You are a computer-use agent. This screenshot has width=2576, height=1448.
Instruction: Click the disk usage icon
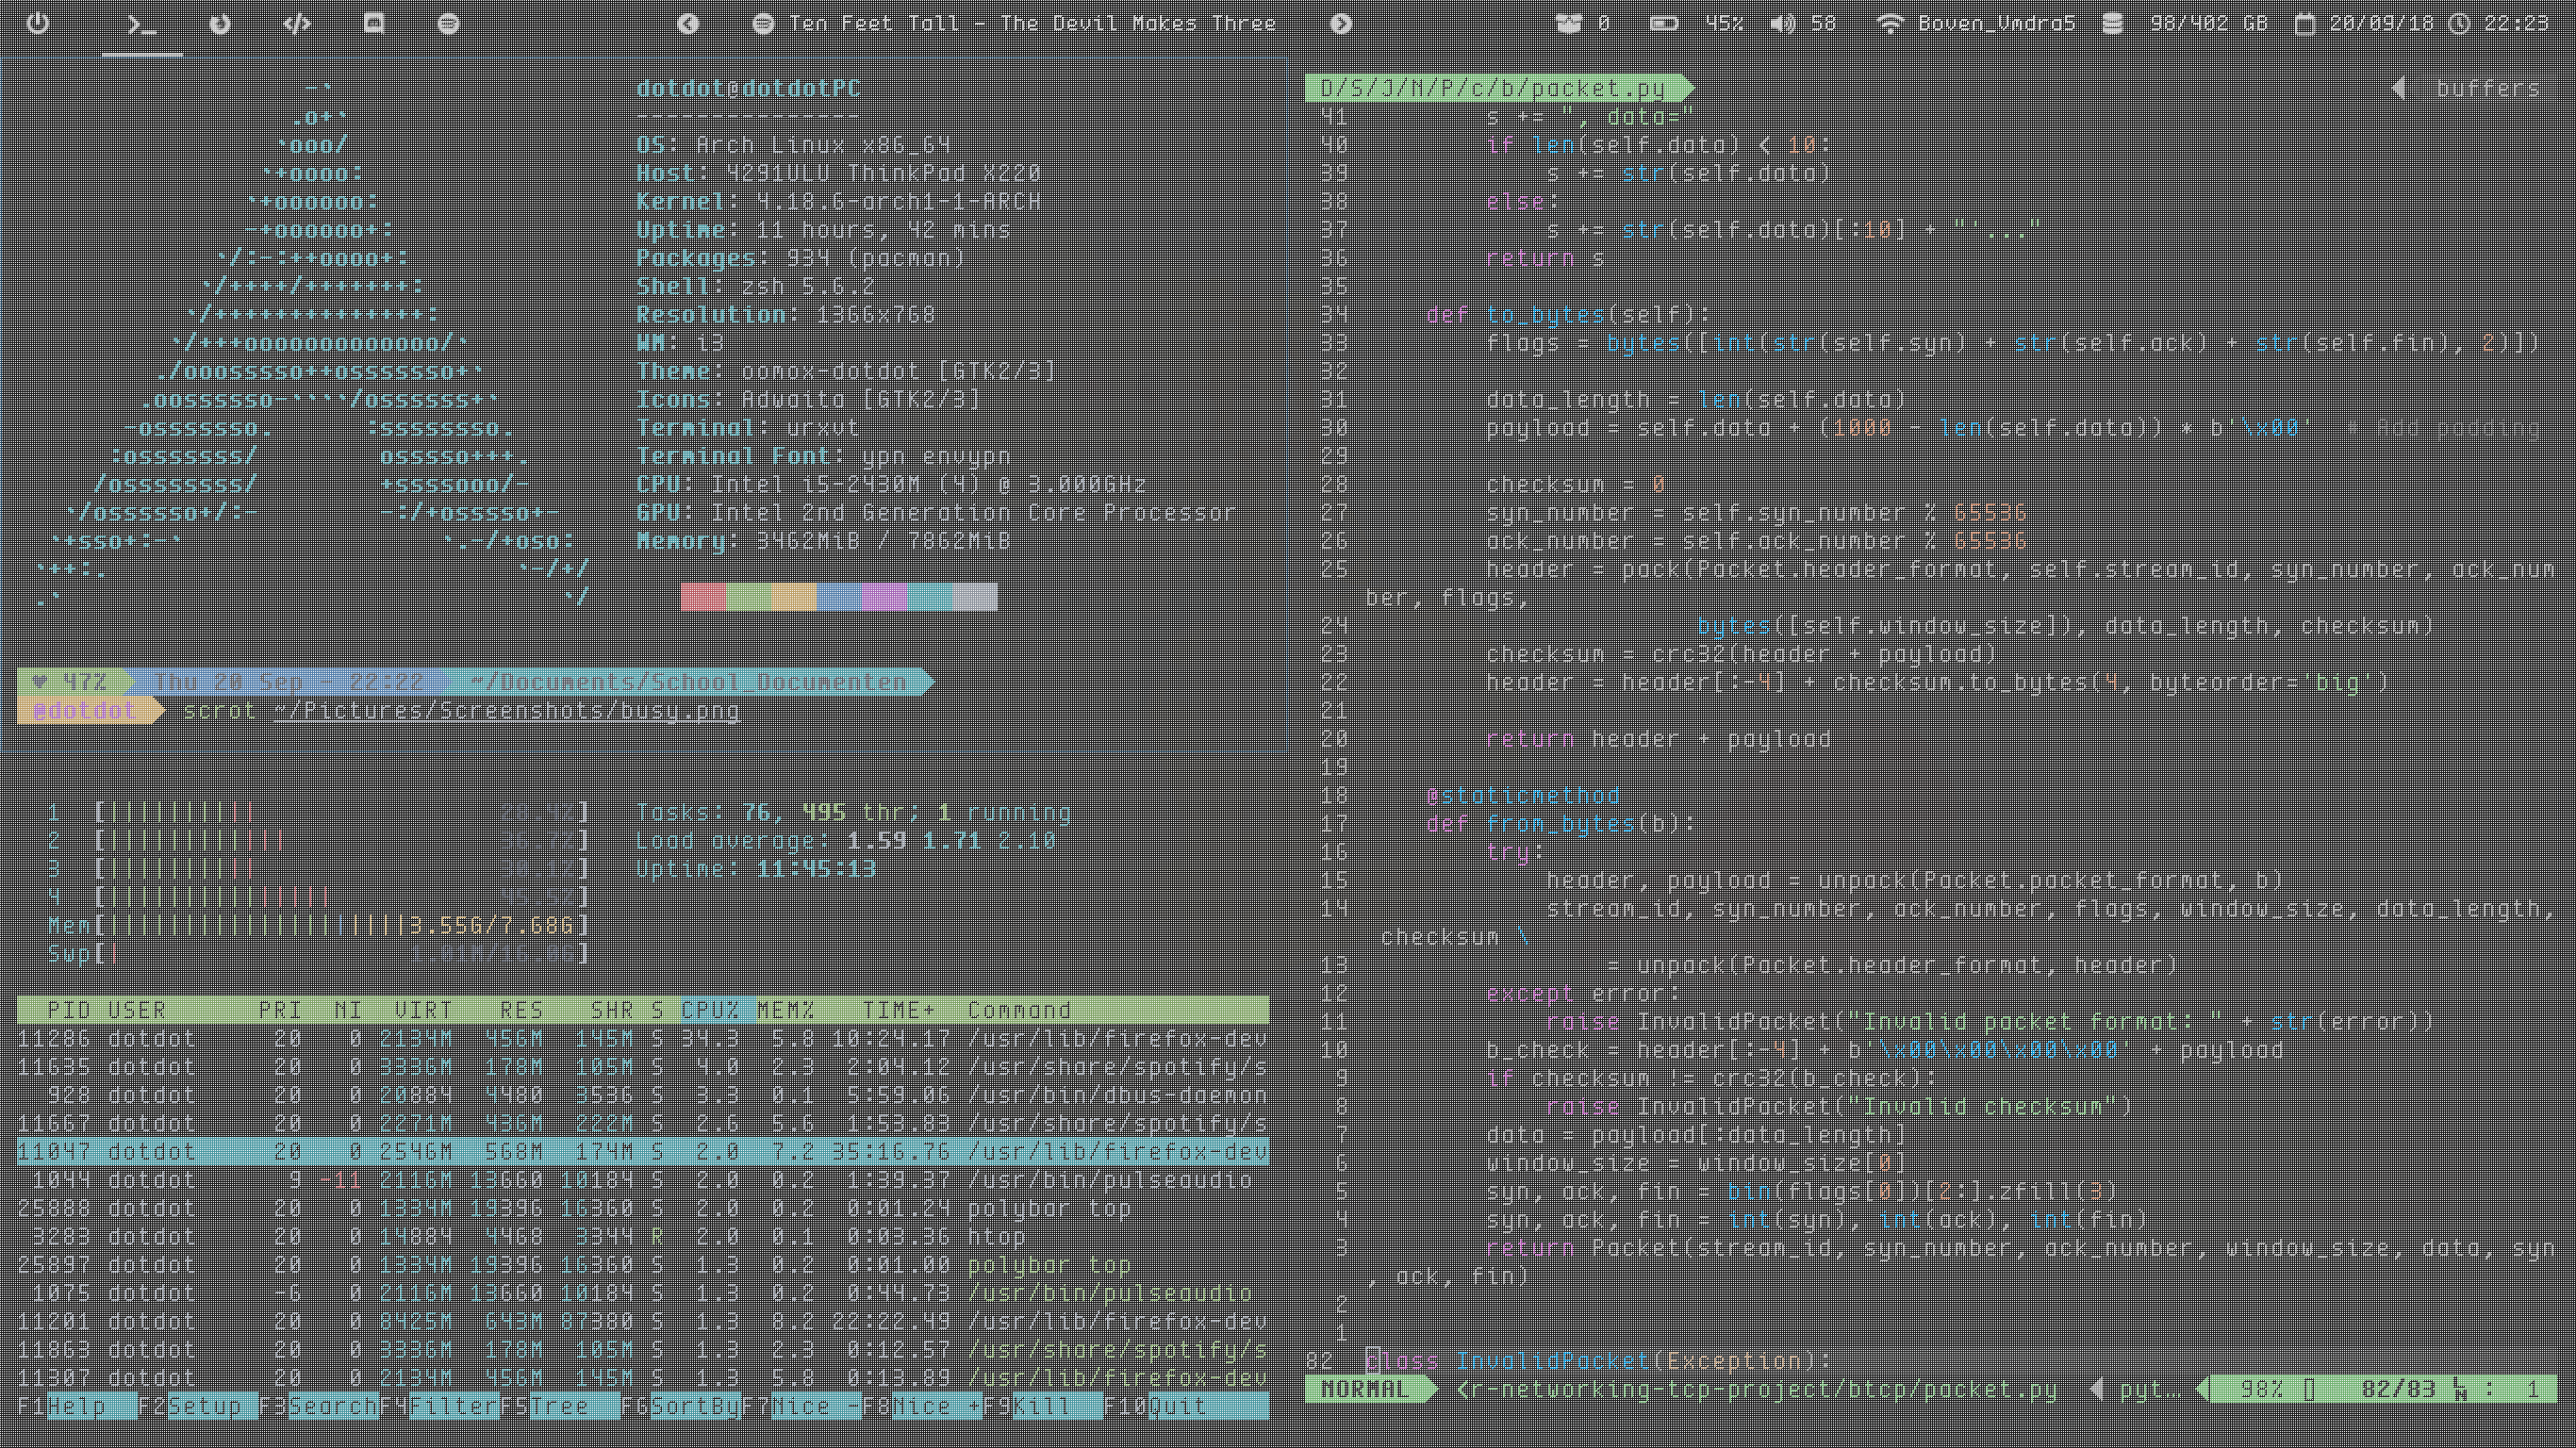coord(2112,23)
